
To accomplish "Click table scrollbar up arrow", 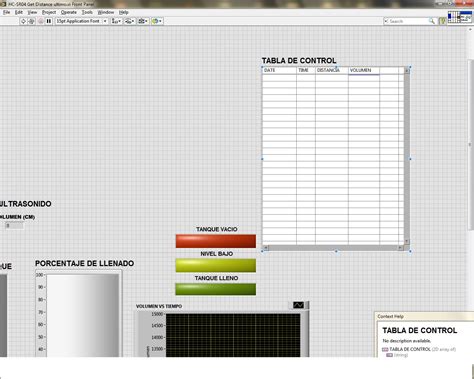I will coord(406,70).
